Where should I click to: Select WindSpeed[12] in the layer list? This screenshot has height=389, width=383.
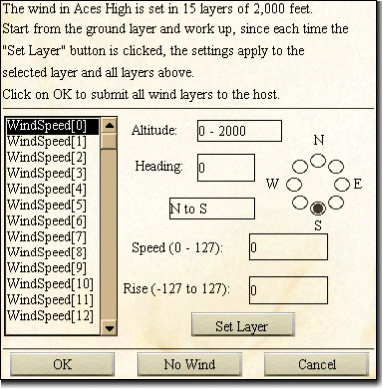point(52,316)
